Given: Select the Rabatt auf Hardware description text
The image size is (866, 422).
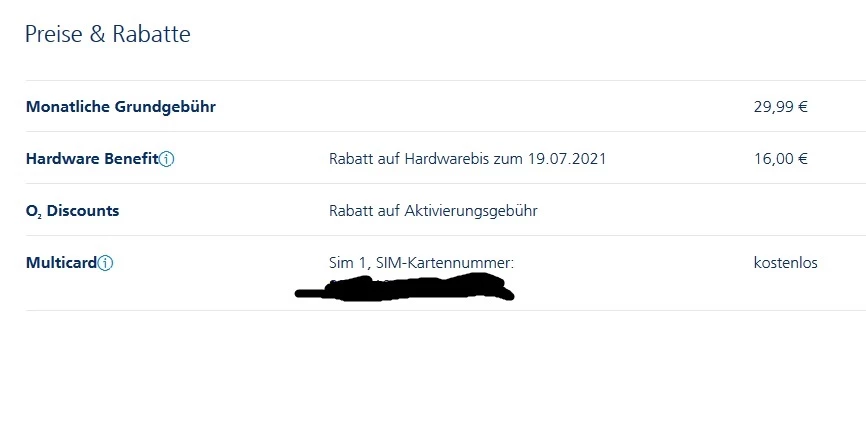Looking at the screenshot, I should (x=467, y=159).
